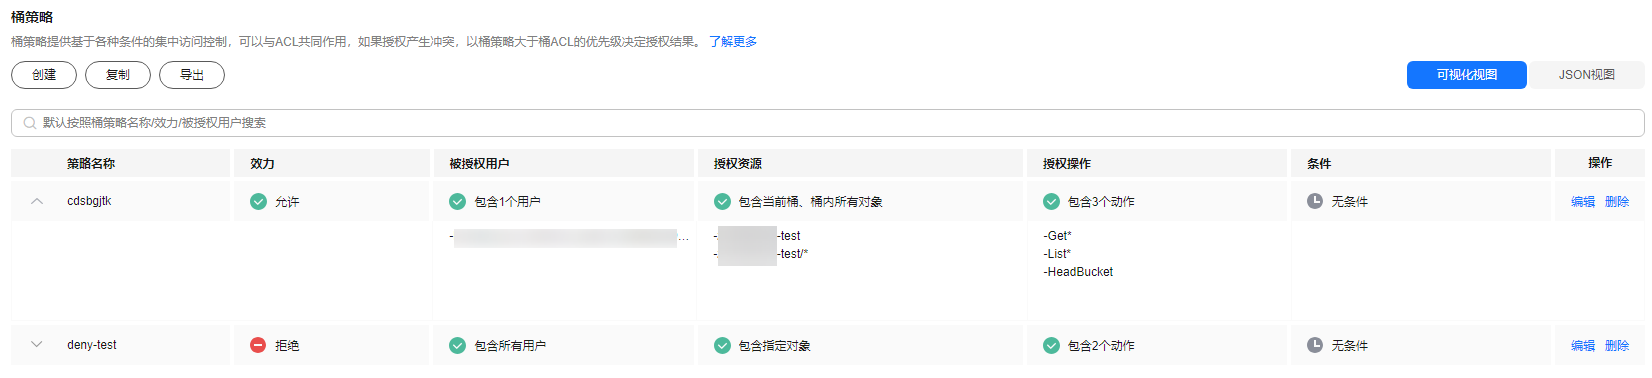Open the 了解更多 link
The image size is (1652, 378).
click(733, 42)
